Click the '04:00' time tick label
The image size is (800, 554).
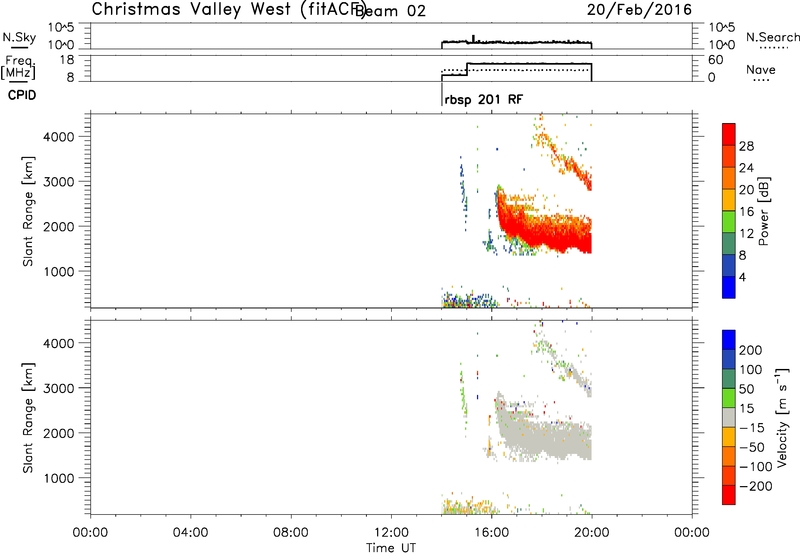click(190, 533)
